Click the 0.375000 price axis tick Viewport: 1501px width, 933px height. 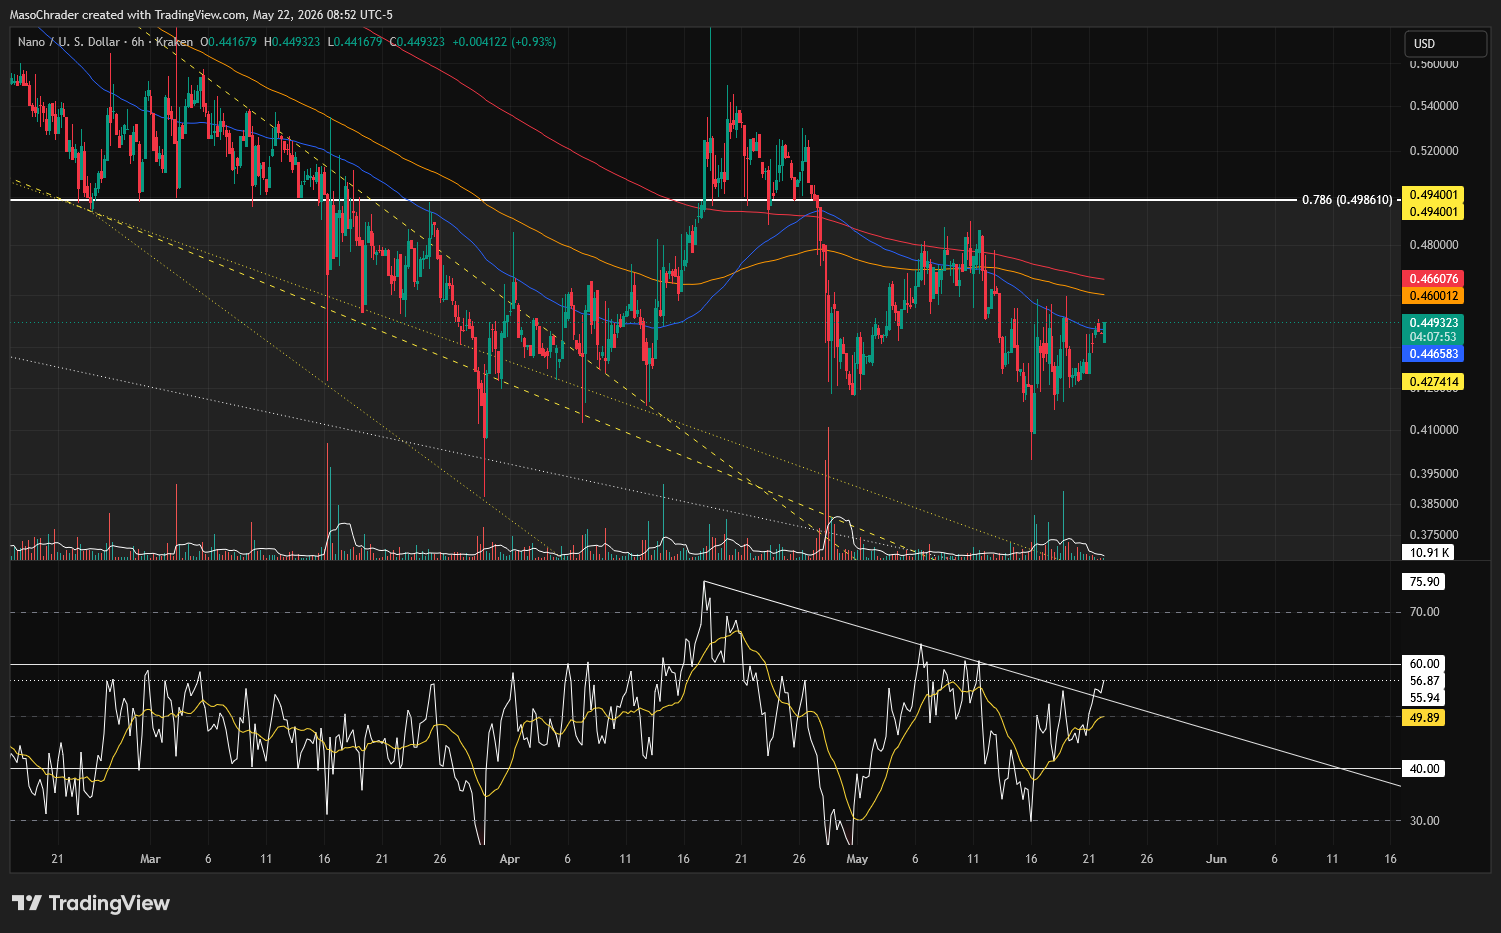point(1434,535)
